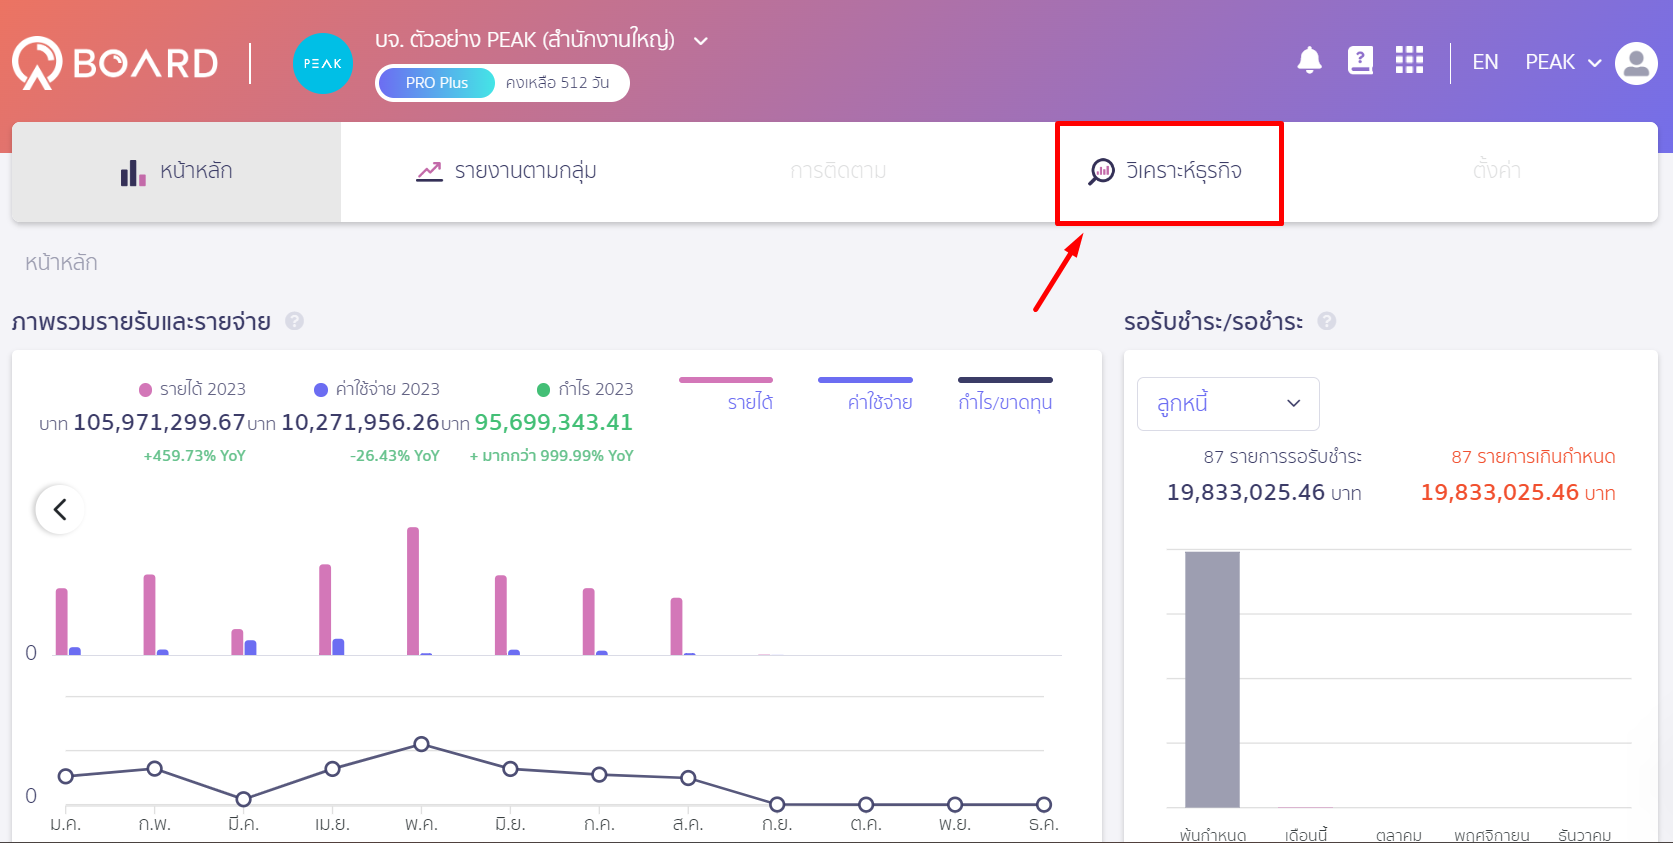Switch language to EN
The width and height of the screenshot is (1673, 843).
[x=1485, y=62]
